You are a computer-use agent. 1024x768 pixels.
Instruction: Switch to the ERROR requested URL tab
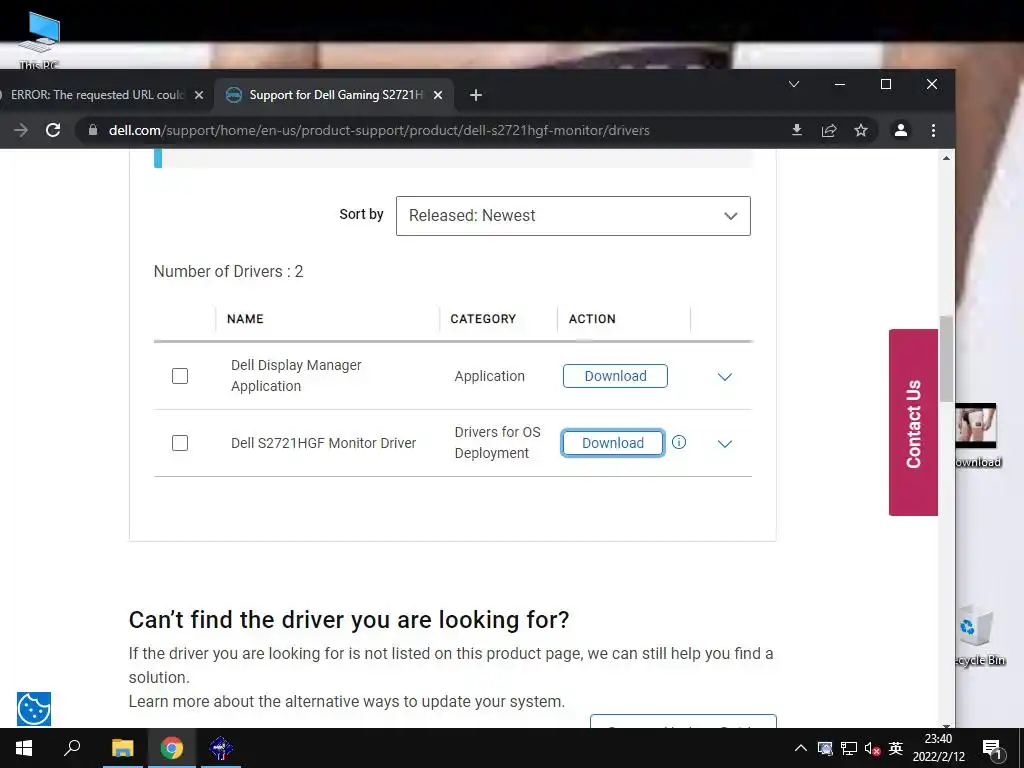pos(97,95)
